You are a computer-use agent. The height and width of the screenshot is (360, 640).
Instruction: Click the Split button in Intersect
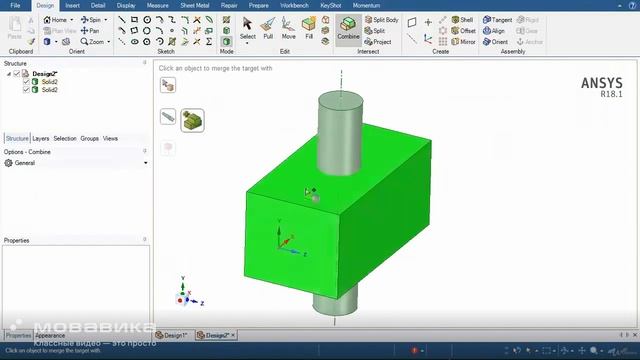point(375,31)
